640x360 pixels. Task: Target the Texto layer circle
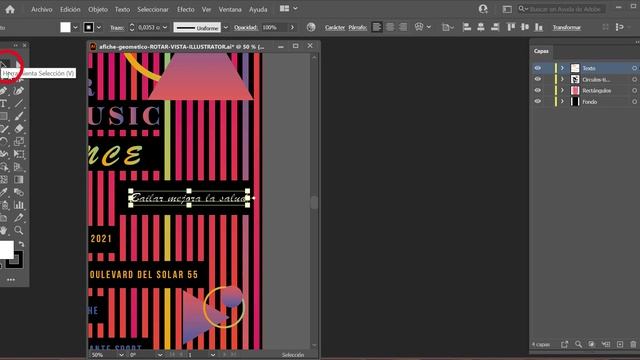tap(634, 68)
